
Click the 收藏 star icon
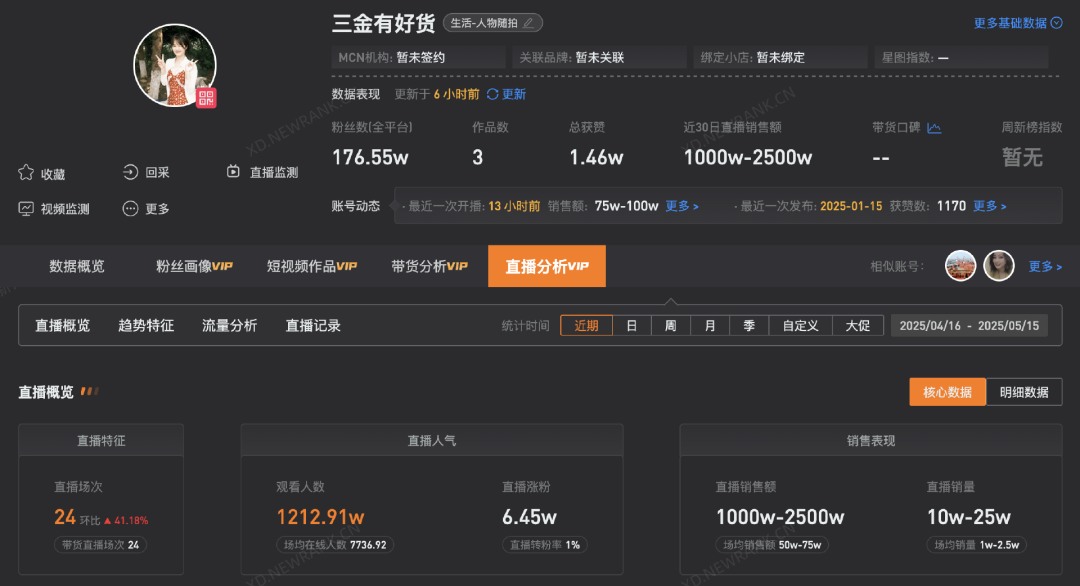26,173
